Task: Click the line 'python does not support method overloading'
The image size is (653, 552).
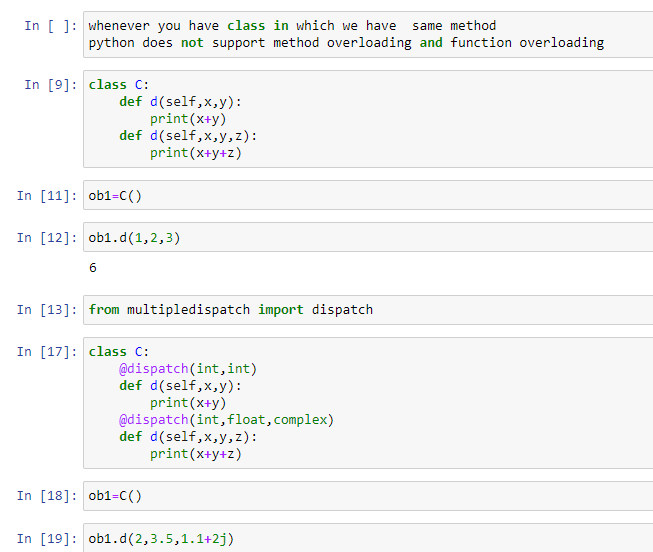Action: point(346,43)
